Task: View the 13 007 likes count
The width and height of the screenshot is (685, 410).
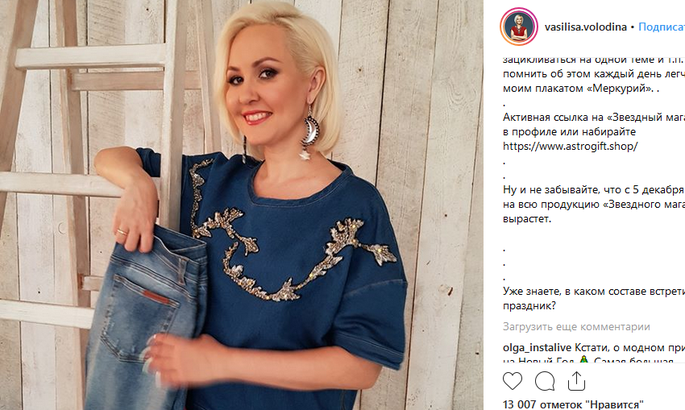Action: tap(574, 404)
